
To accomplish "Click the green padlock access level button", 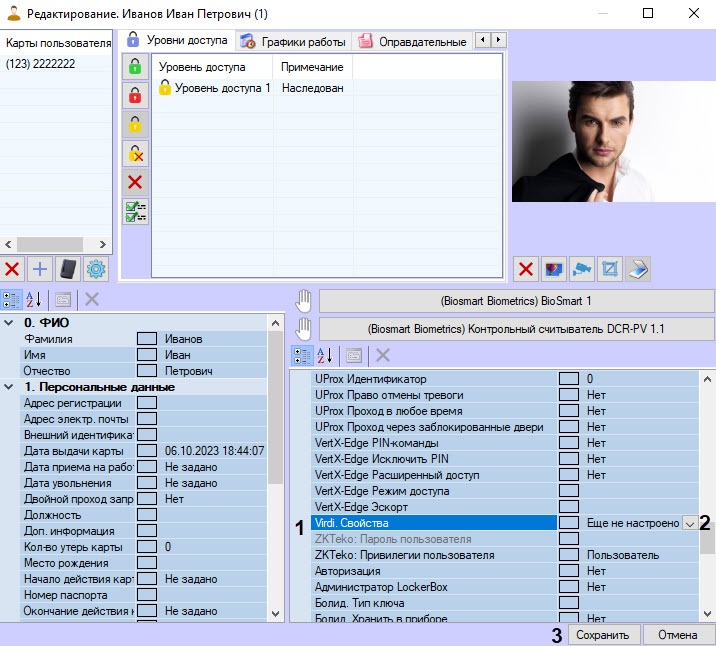I will [x=135, y=67].
